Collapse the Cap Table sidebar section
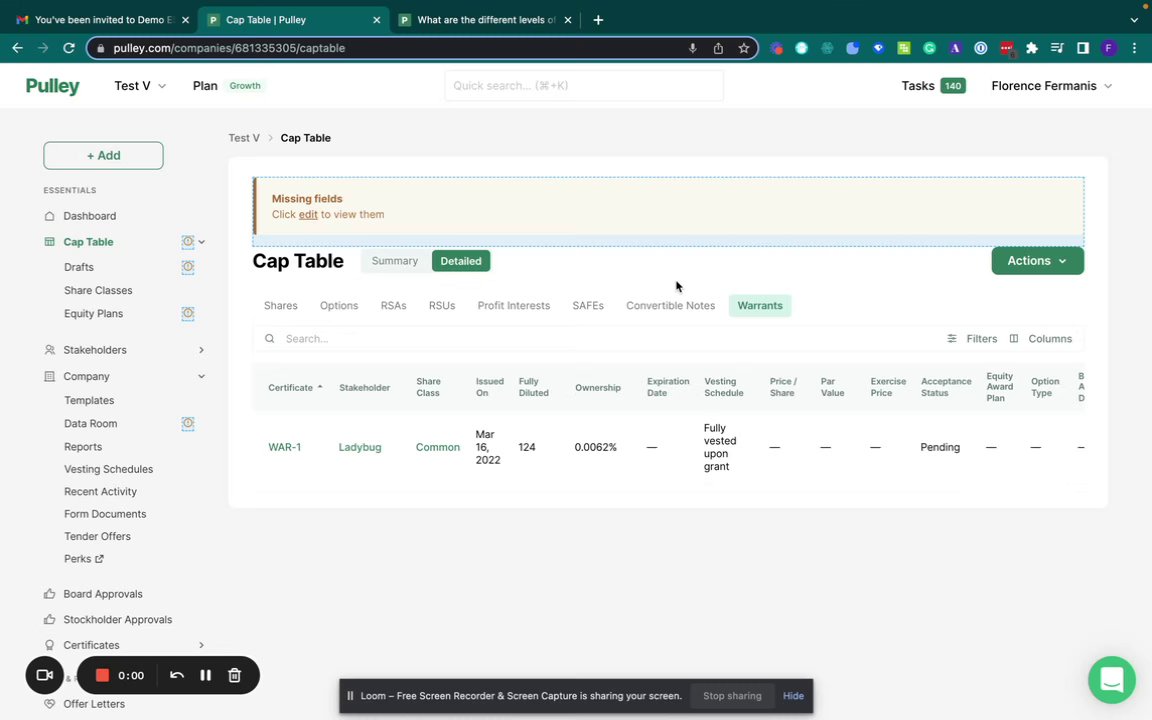Screen dimensions: 1152x720 (201, 242)
